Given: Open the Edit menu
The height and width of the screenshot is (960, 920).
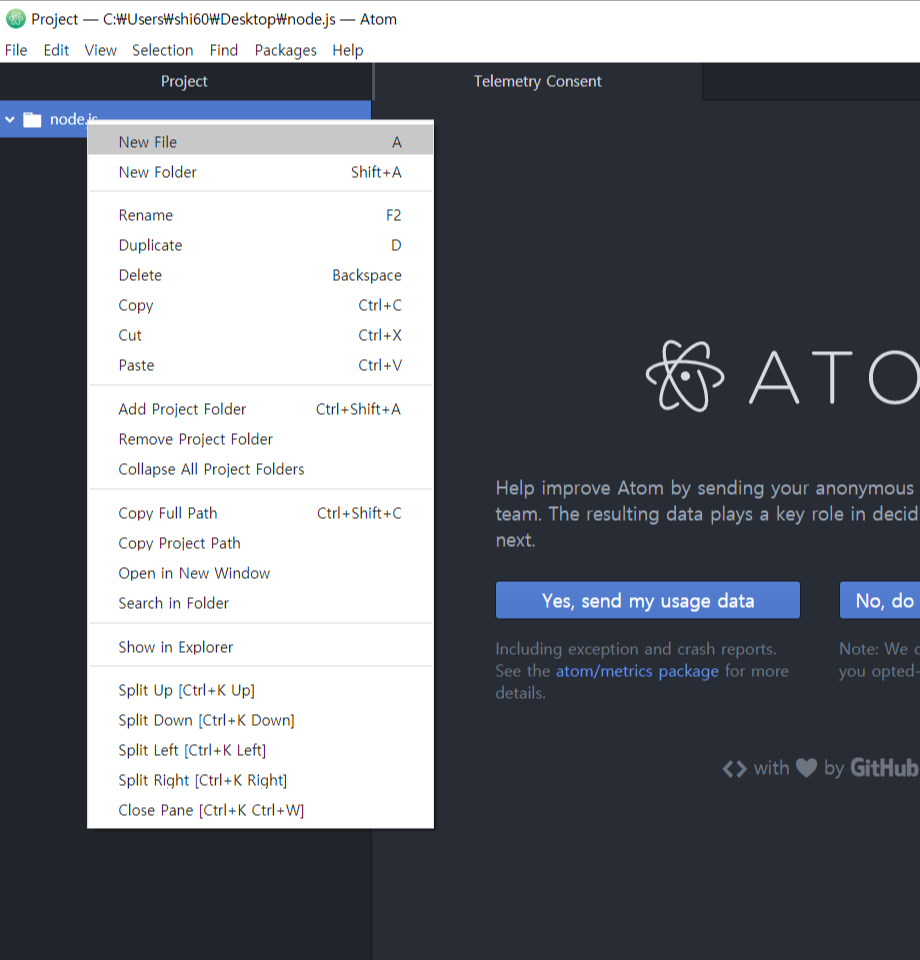Looking at the screenshot, I should 56,50.
